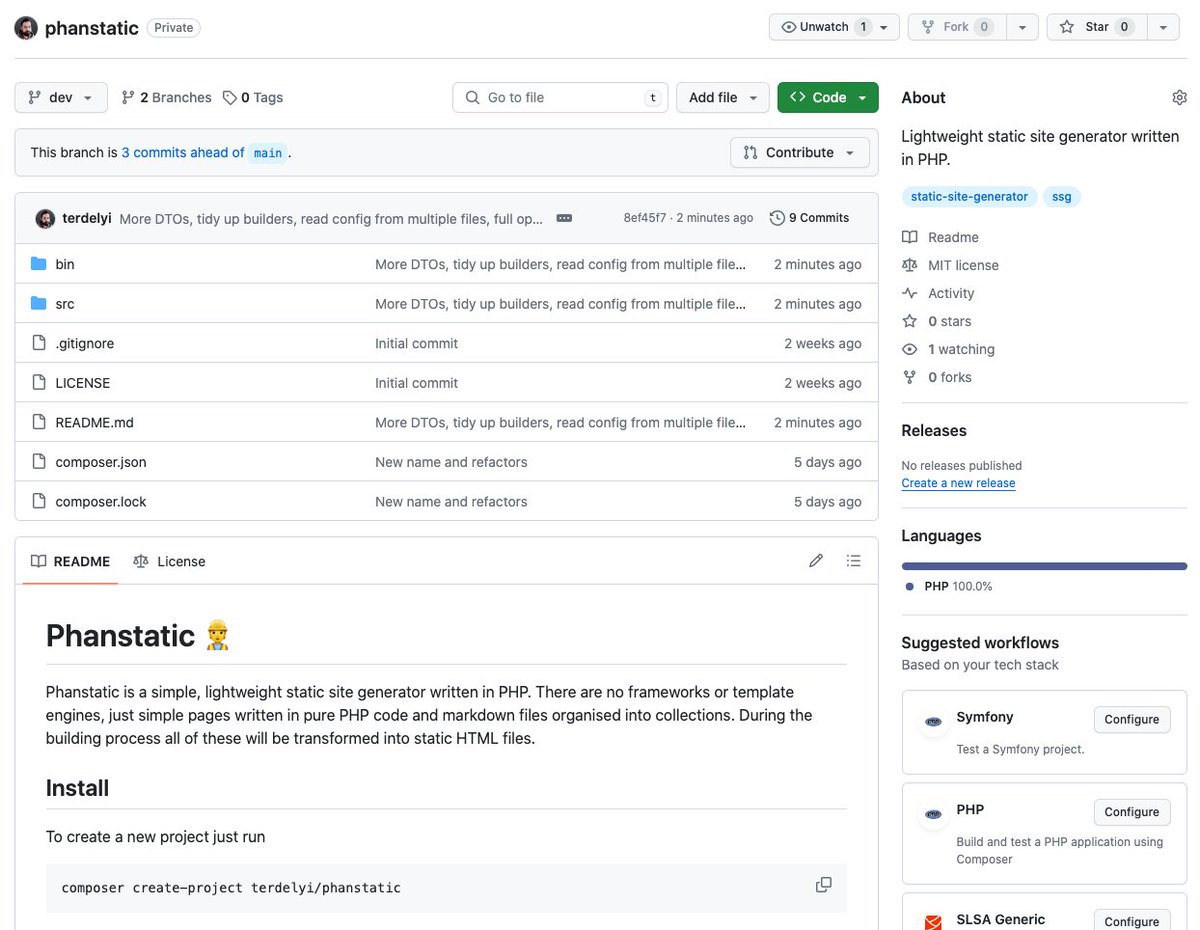This screenshot has height=930, width=1200.
Task: Open .gitignore's Initial commit message
Action: coord(416,343)
